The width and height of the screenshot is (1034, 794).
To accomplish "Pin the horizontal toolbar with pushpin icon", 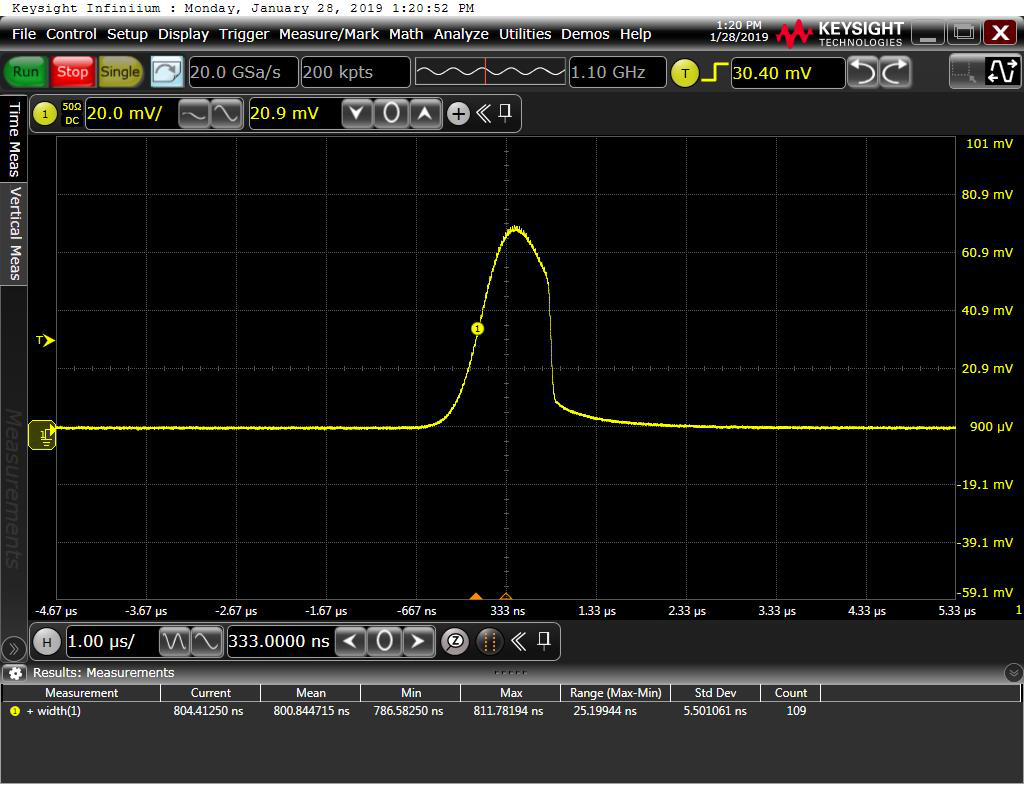I will point(544,640).
